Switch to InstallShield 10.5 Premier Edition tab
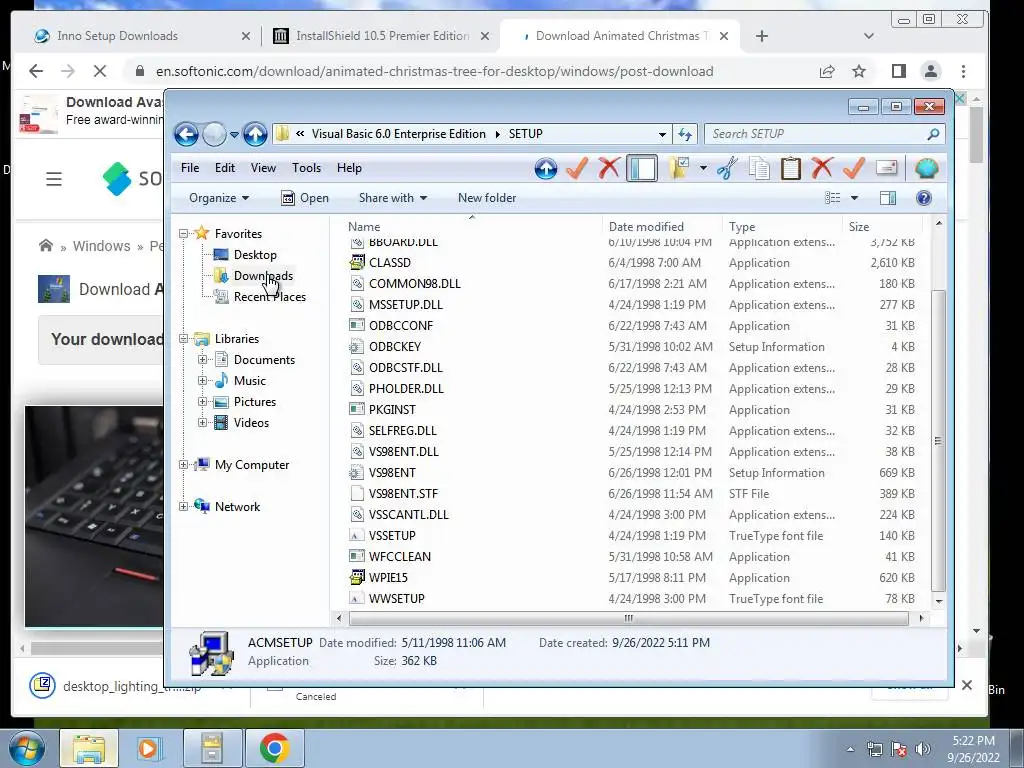 [x=381, y=36]
